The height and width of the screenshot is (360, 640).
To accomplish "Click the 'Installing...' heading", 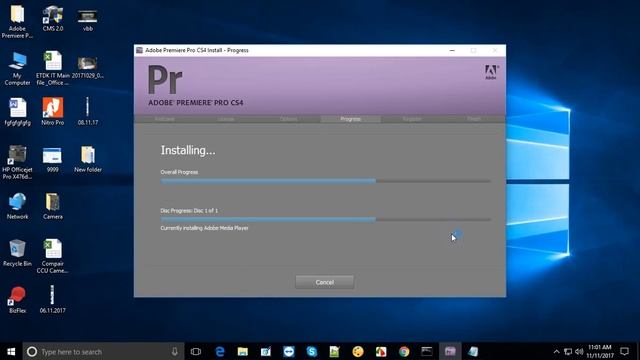I will point(188,151).
